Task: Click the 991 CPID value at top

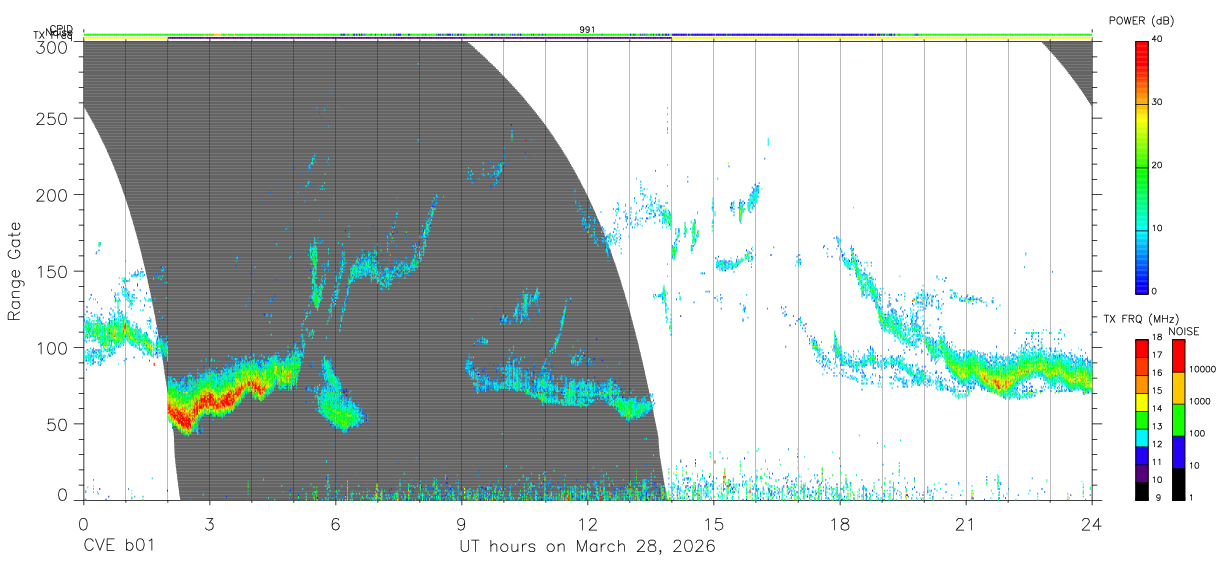Action: tap(587, 29)
